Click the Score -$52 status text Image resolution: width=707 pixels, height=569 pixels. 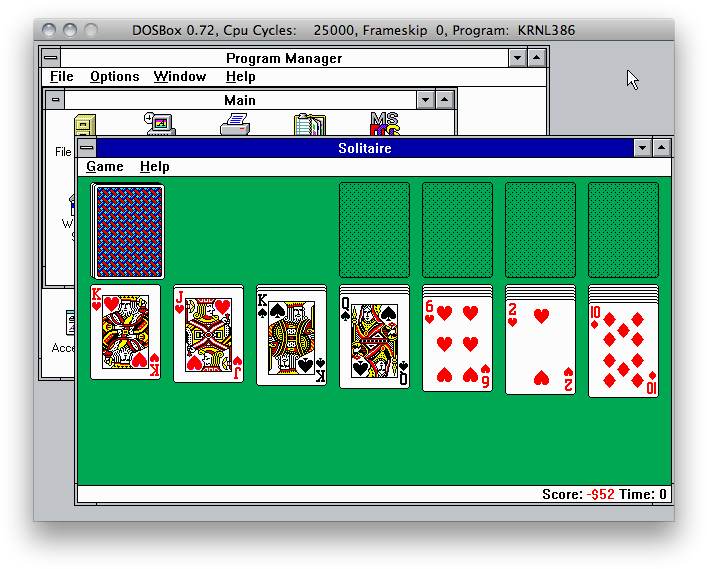(x=578, y=494)
